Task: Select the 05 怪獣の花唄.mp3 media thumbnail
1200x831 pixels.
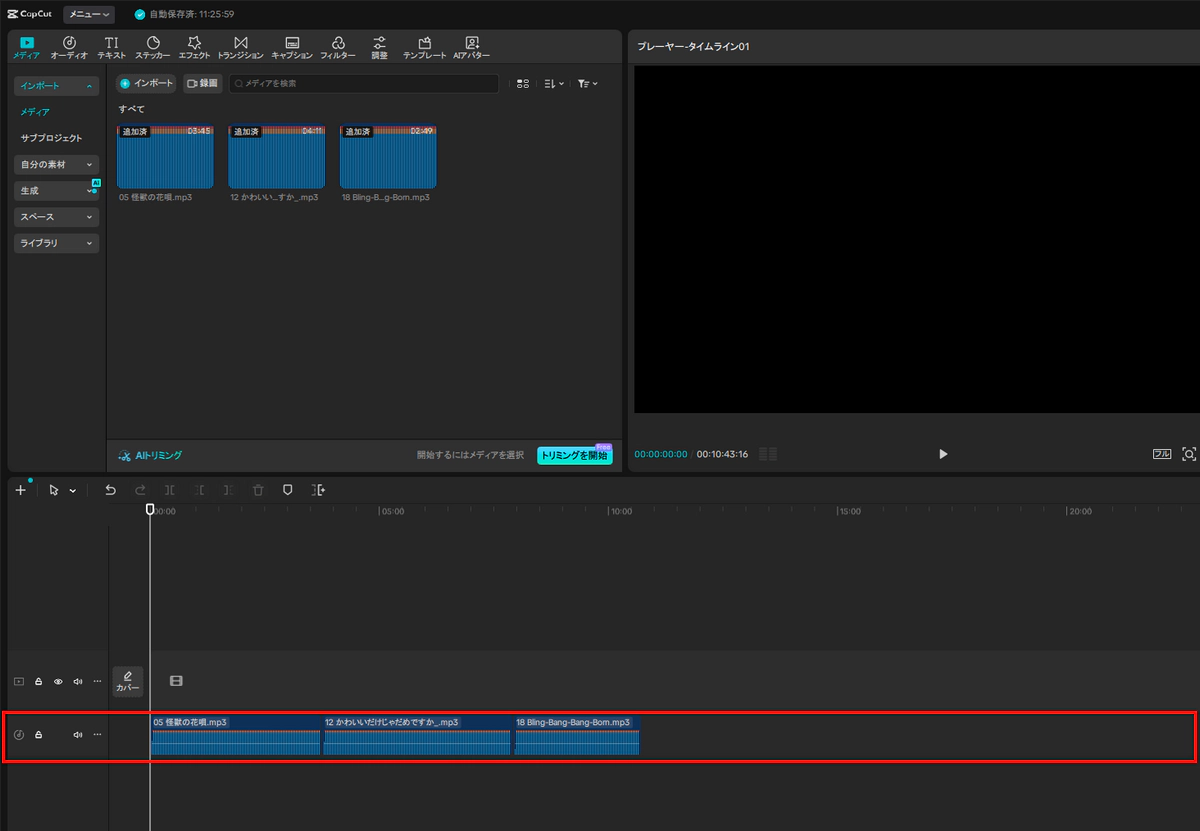Action: 165,156
